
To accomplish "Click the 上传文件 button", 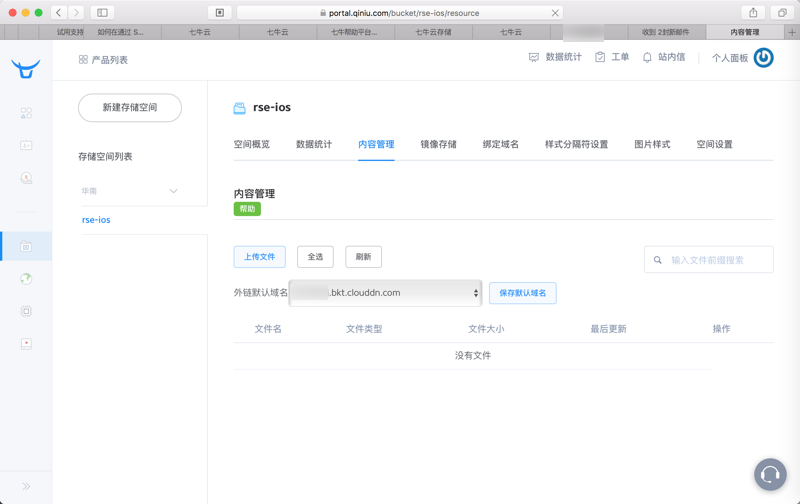I will pyautogui.click(x=260, y=257).
